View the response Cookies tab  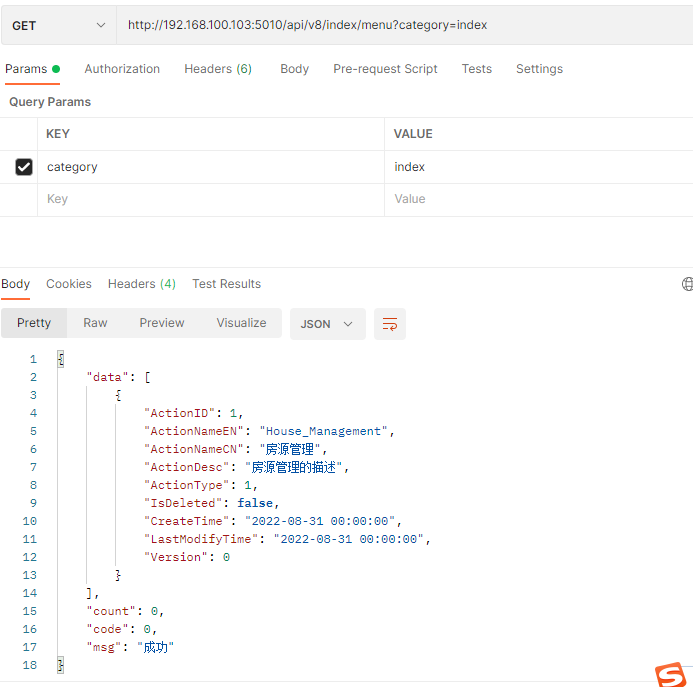coord(69,284)
